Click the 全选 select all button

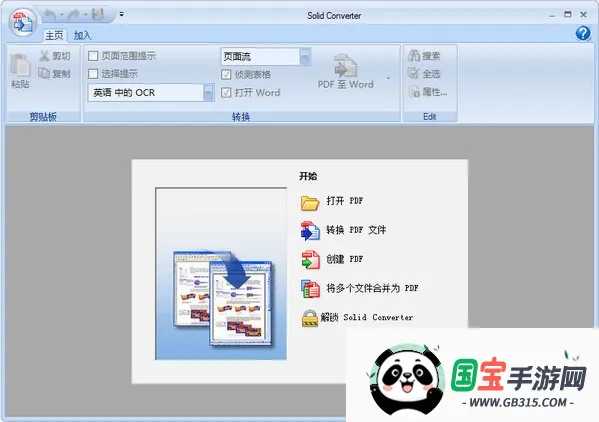tap(424, 73)
